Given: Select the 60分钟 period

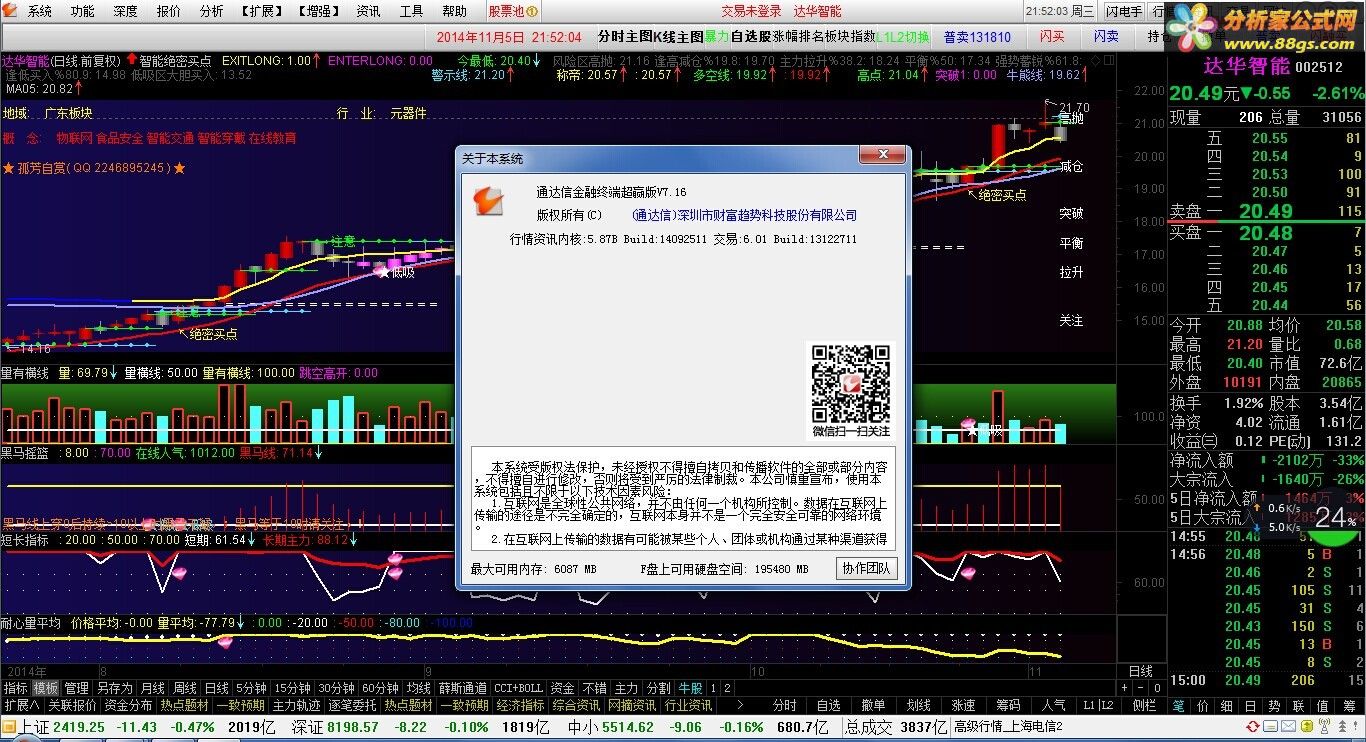Looking at the screenshot, I should (380, 689).
